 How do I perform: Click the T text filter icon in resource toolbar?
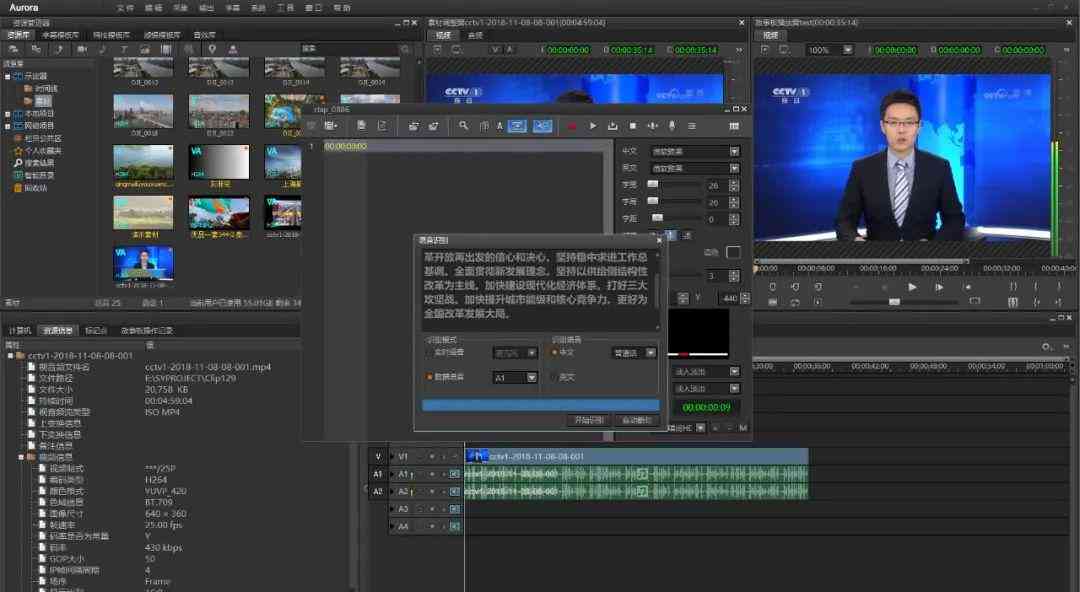(x=124, y=49)
